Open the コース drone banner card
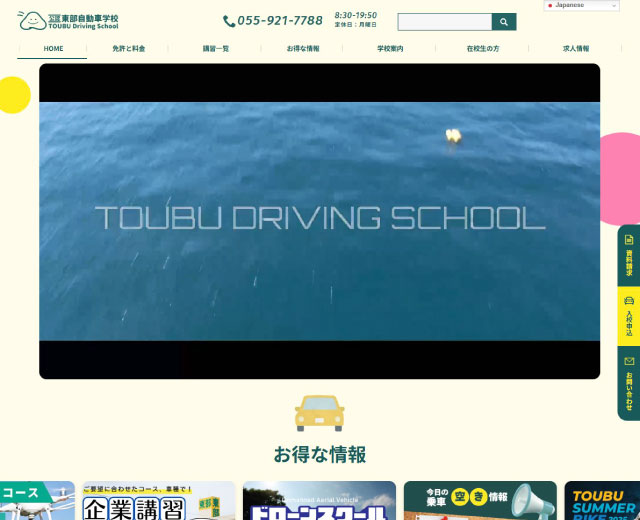 [x=37, y=500]
